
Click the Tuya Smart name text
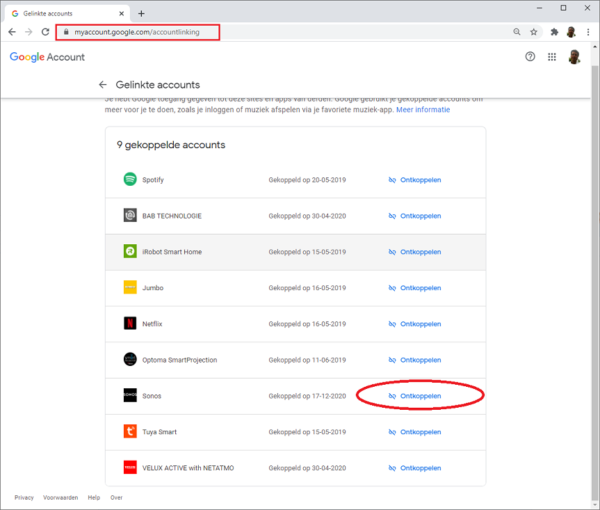[160, 432]
